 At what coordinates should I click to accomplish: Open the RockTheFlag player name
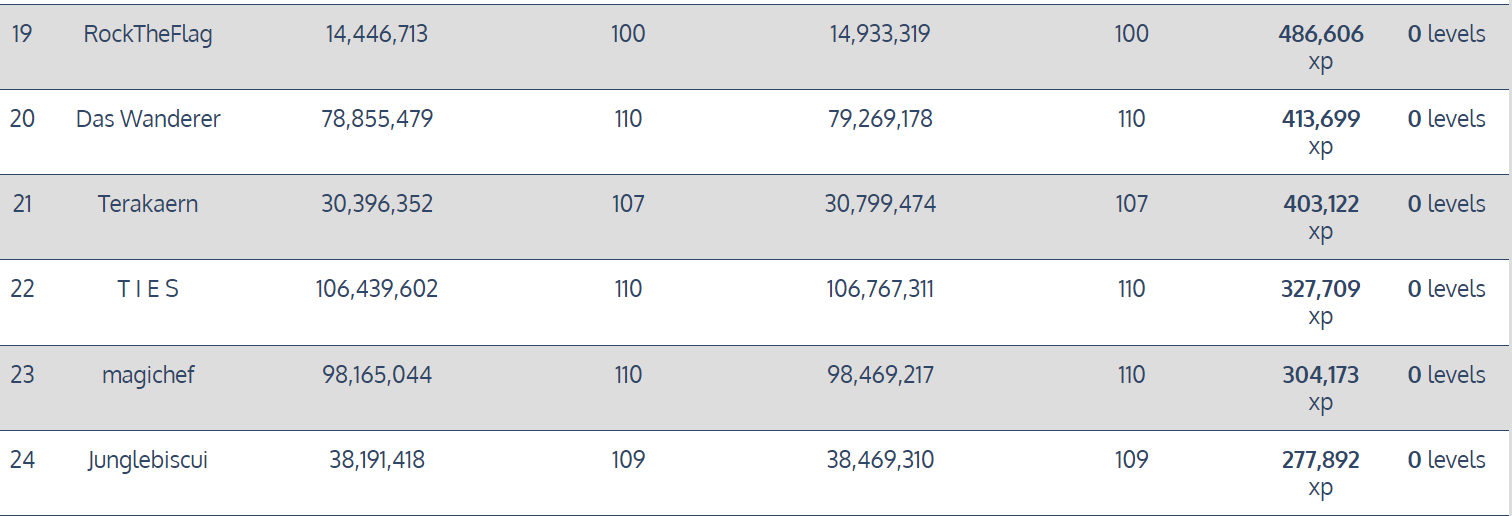[x=148, y=34]
